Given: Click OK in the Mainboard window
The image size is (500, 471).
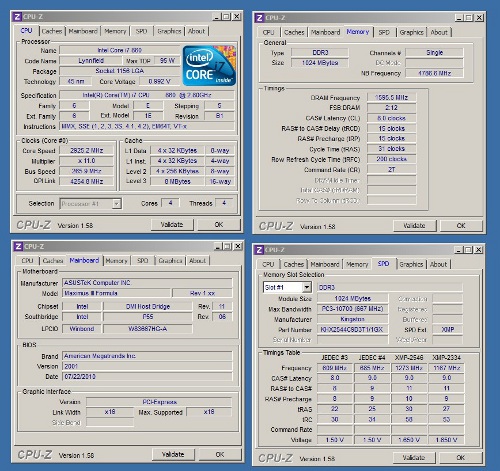Looking at the screenshot, I should pos(220,454).
